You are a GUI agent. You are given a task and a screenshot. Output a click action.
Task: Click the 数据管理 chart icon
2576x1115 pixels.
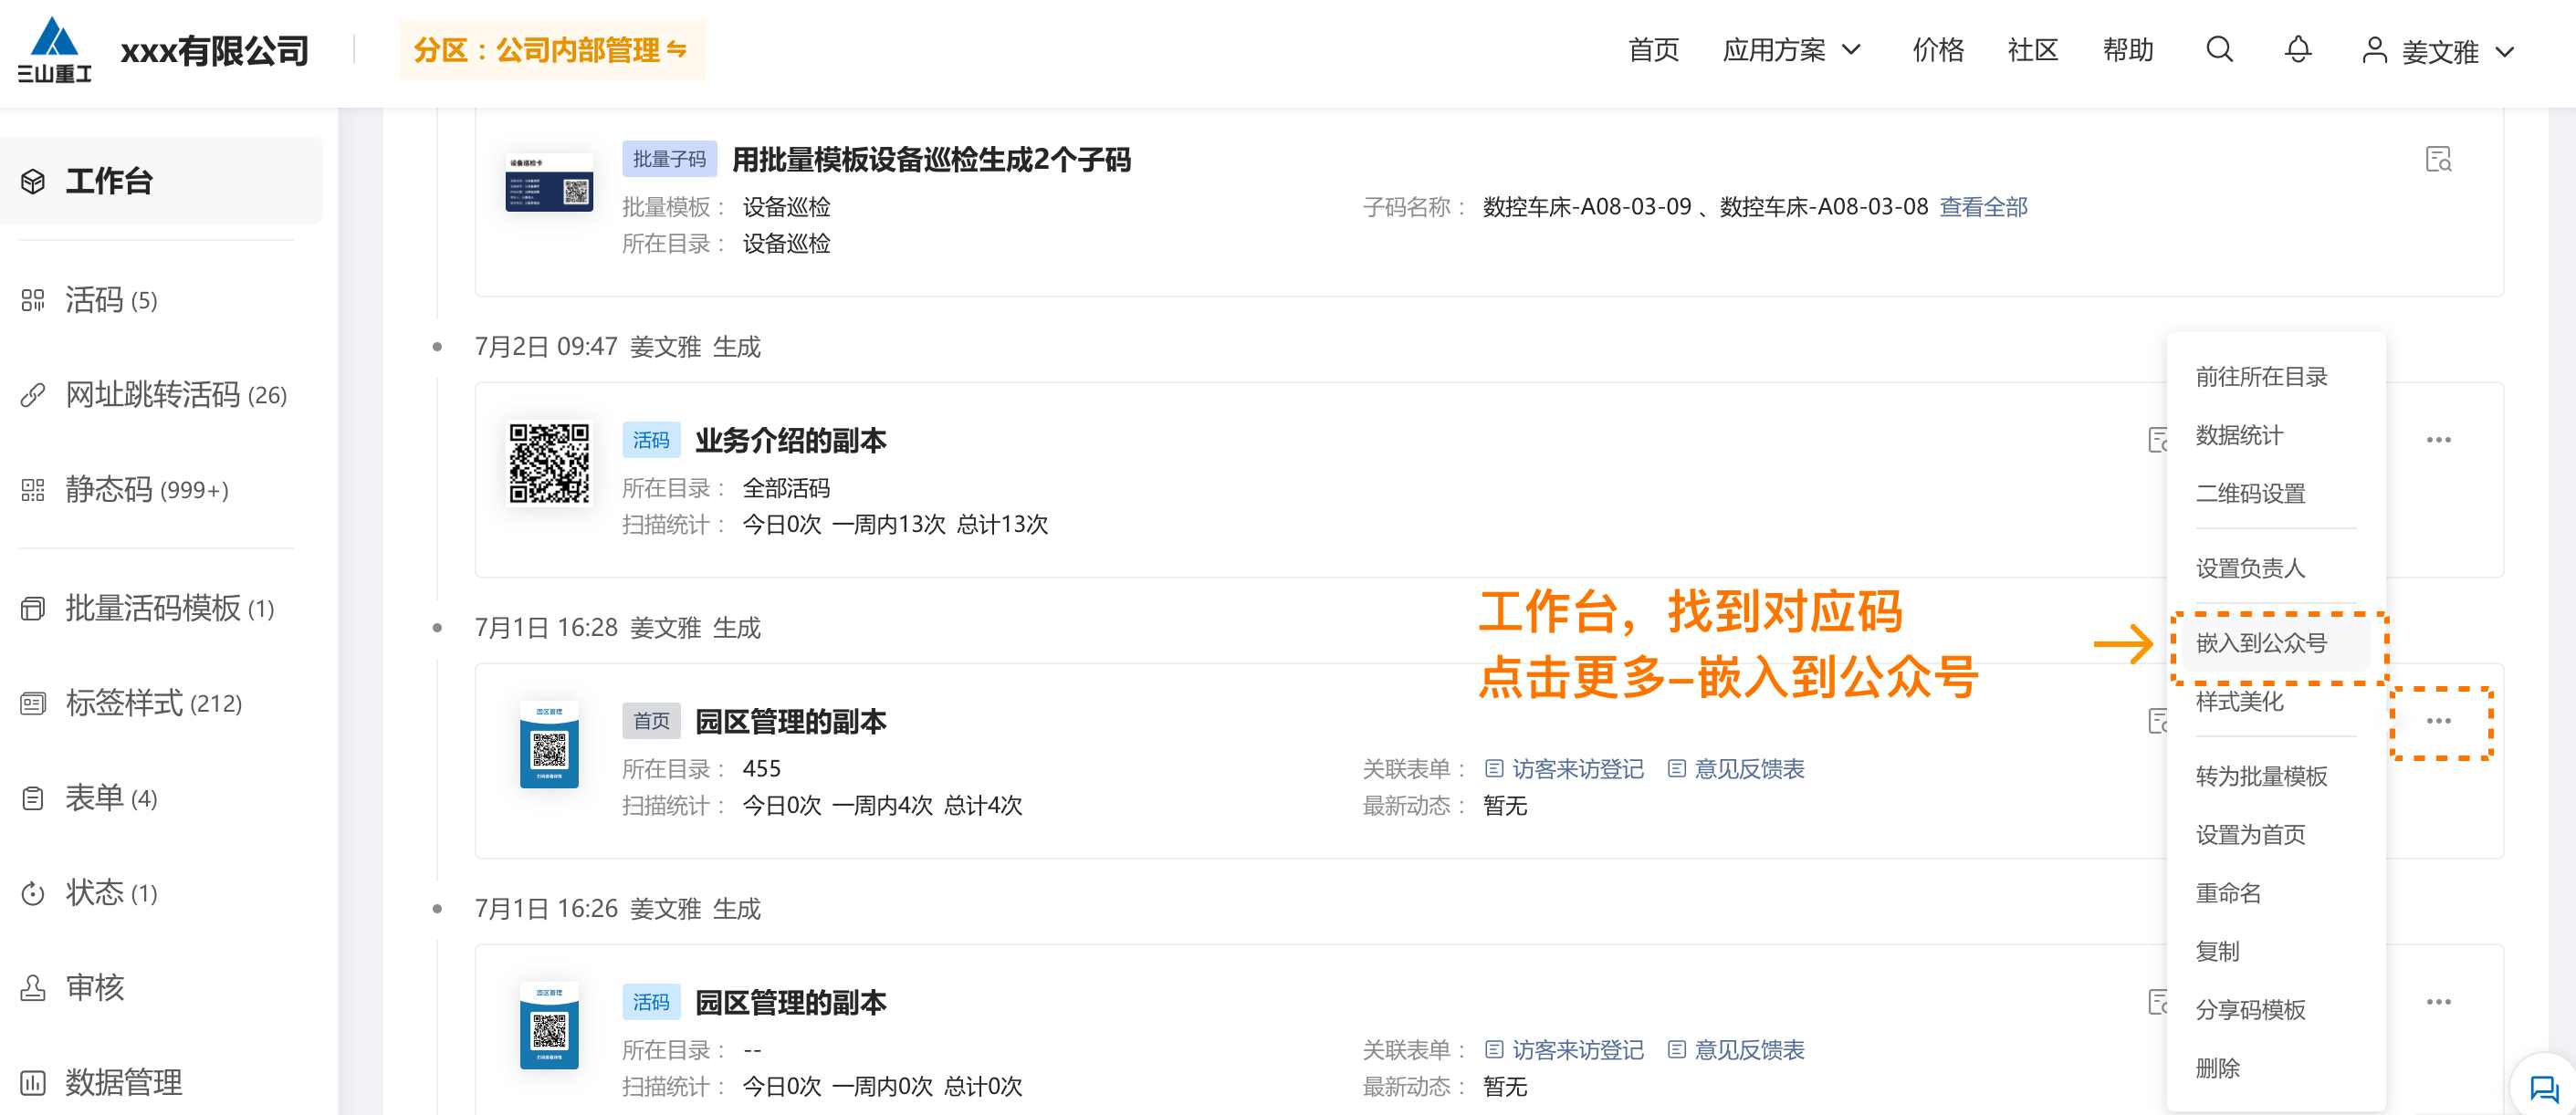click(33, 1082)
